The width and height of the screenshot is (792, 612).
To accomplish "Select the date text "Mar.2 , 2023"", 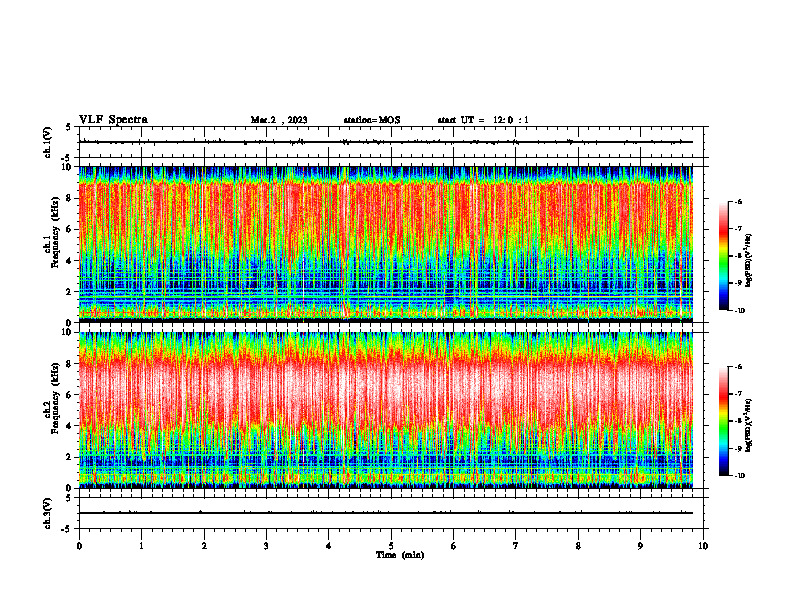I will (279, 120).
